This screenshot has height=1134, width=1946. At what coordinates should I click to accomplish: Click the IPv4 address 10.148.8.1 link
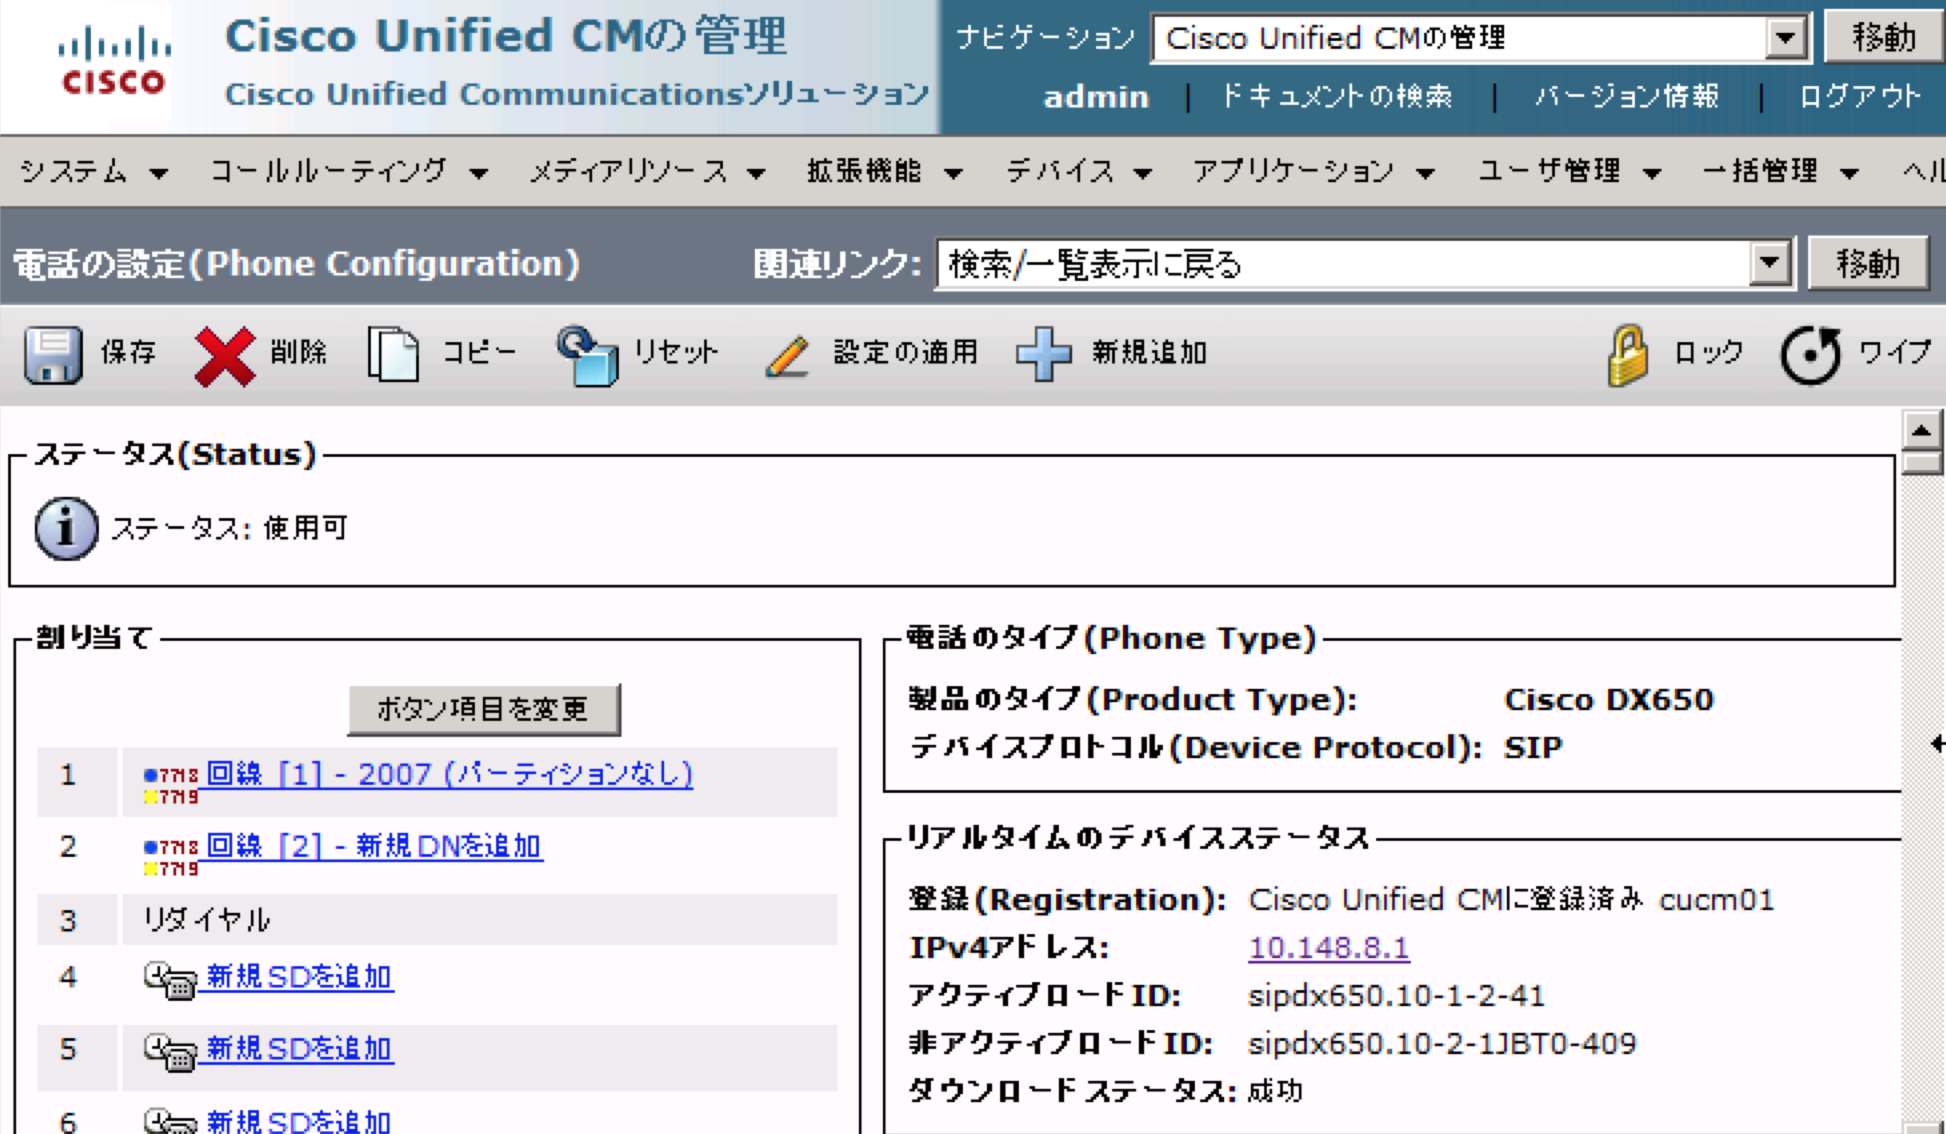point(1328,947)
